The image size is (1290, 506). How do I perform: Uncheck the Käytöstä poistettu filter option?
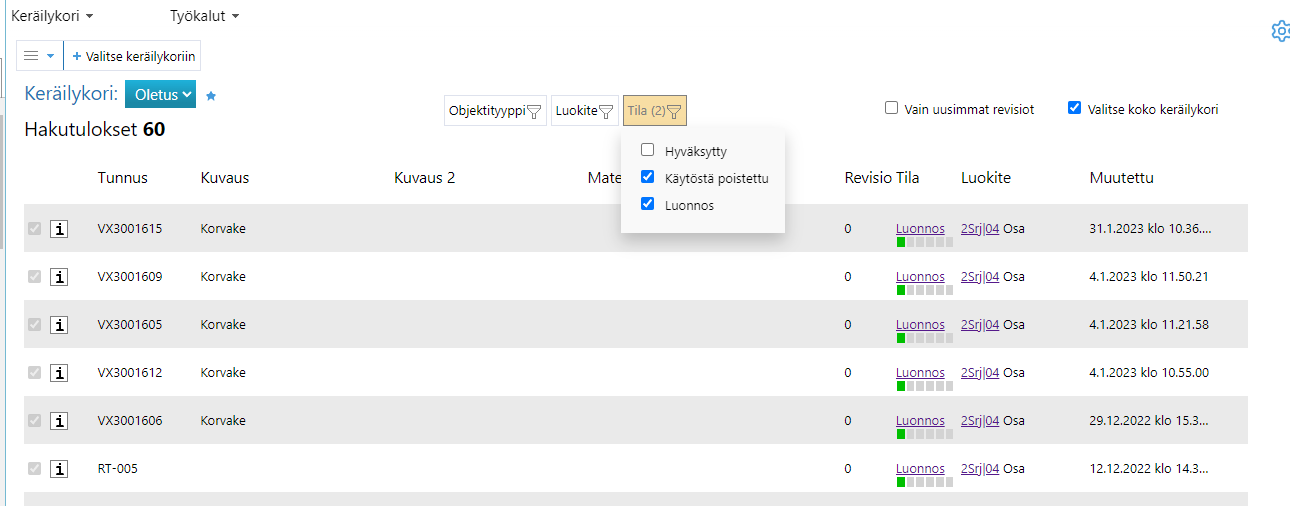(x=648, y=178)
